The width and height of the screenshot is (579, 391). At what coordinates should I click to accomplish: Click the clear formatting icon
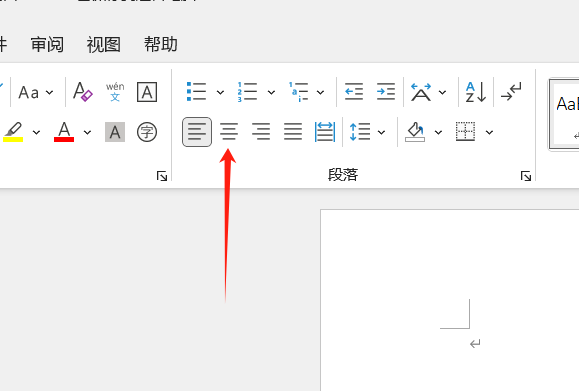point(82,92)
